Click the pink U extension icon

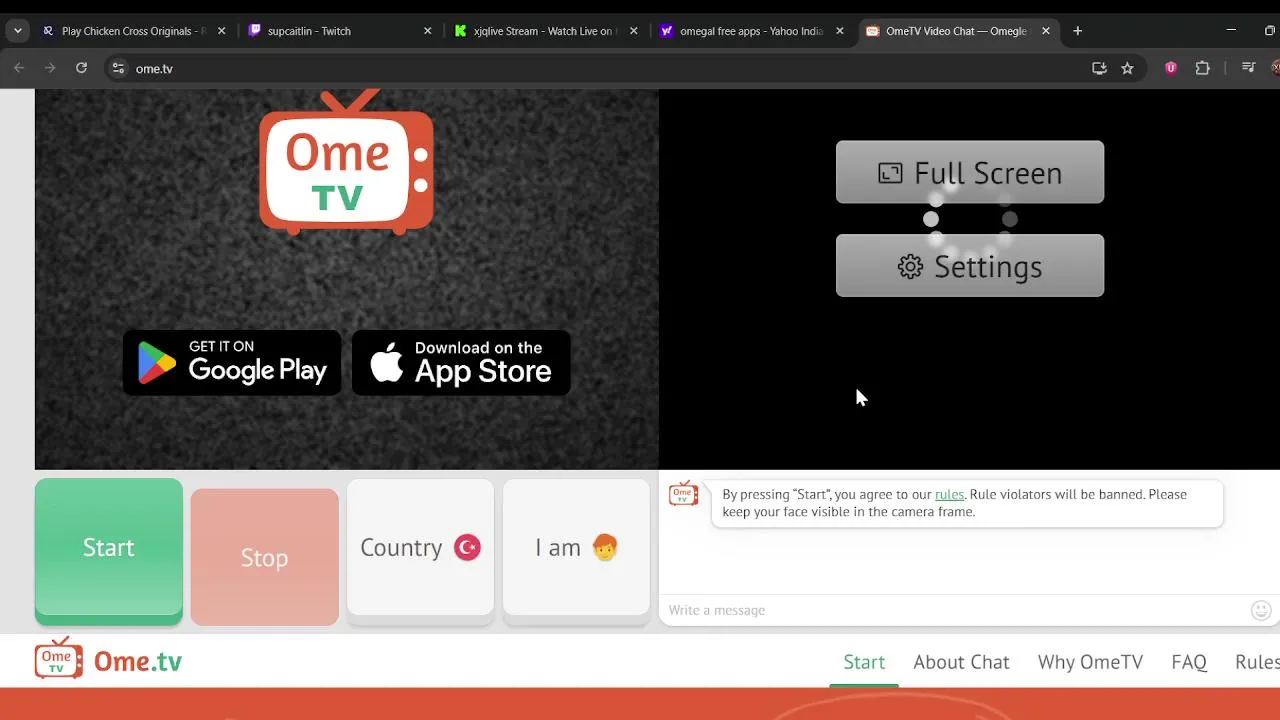(x=1171, y=68)
